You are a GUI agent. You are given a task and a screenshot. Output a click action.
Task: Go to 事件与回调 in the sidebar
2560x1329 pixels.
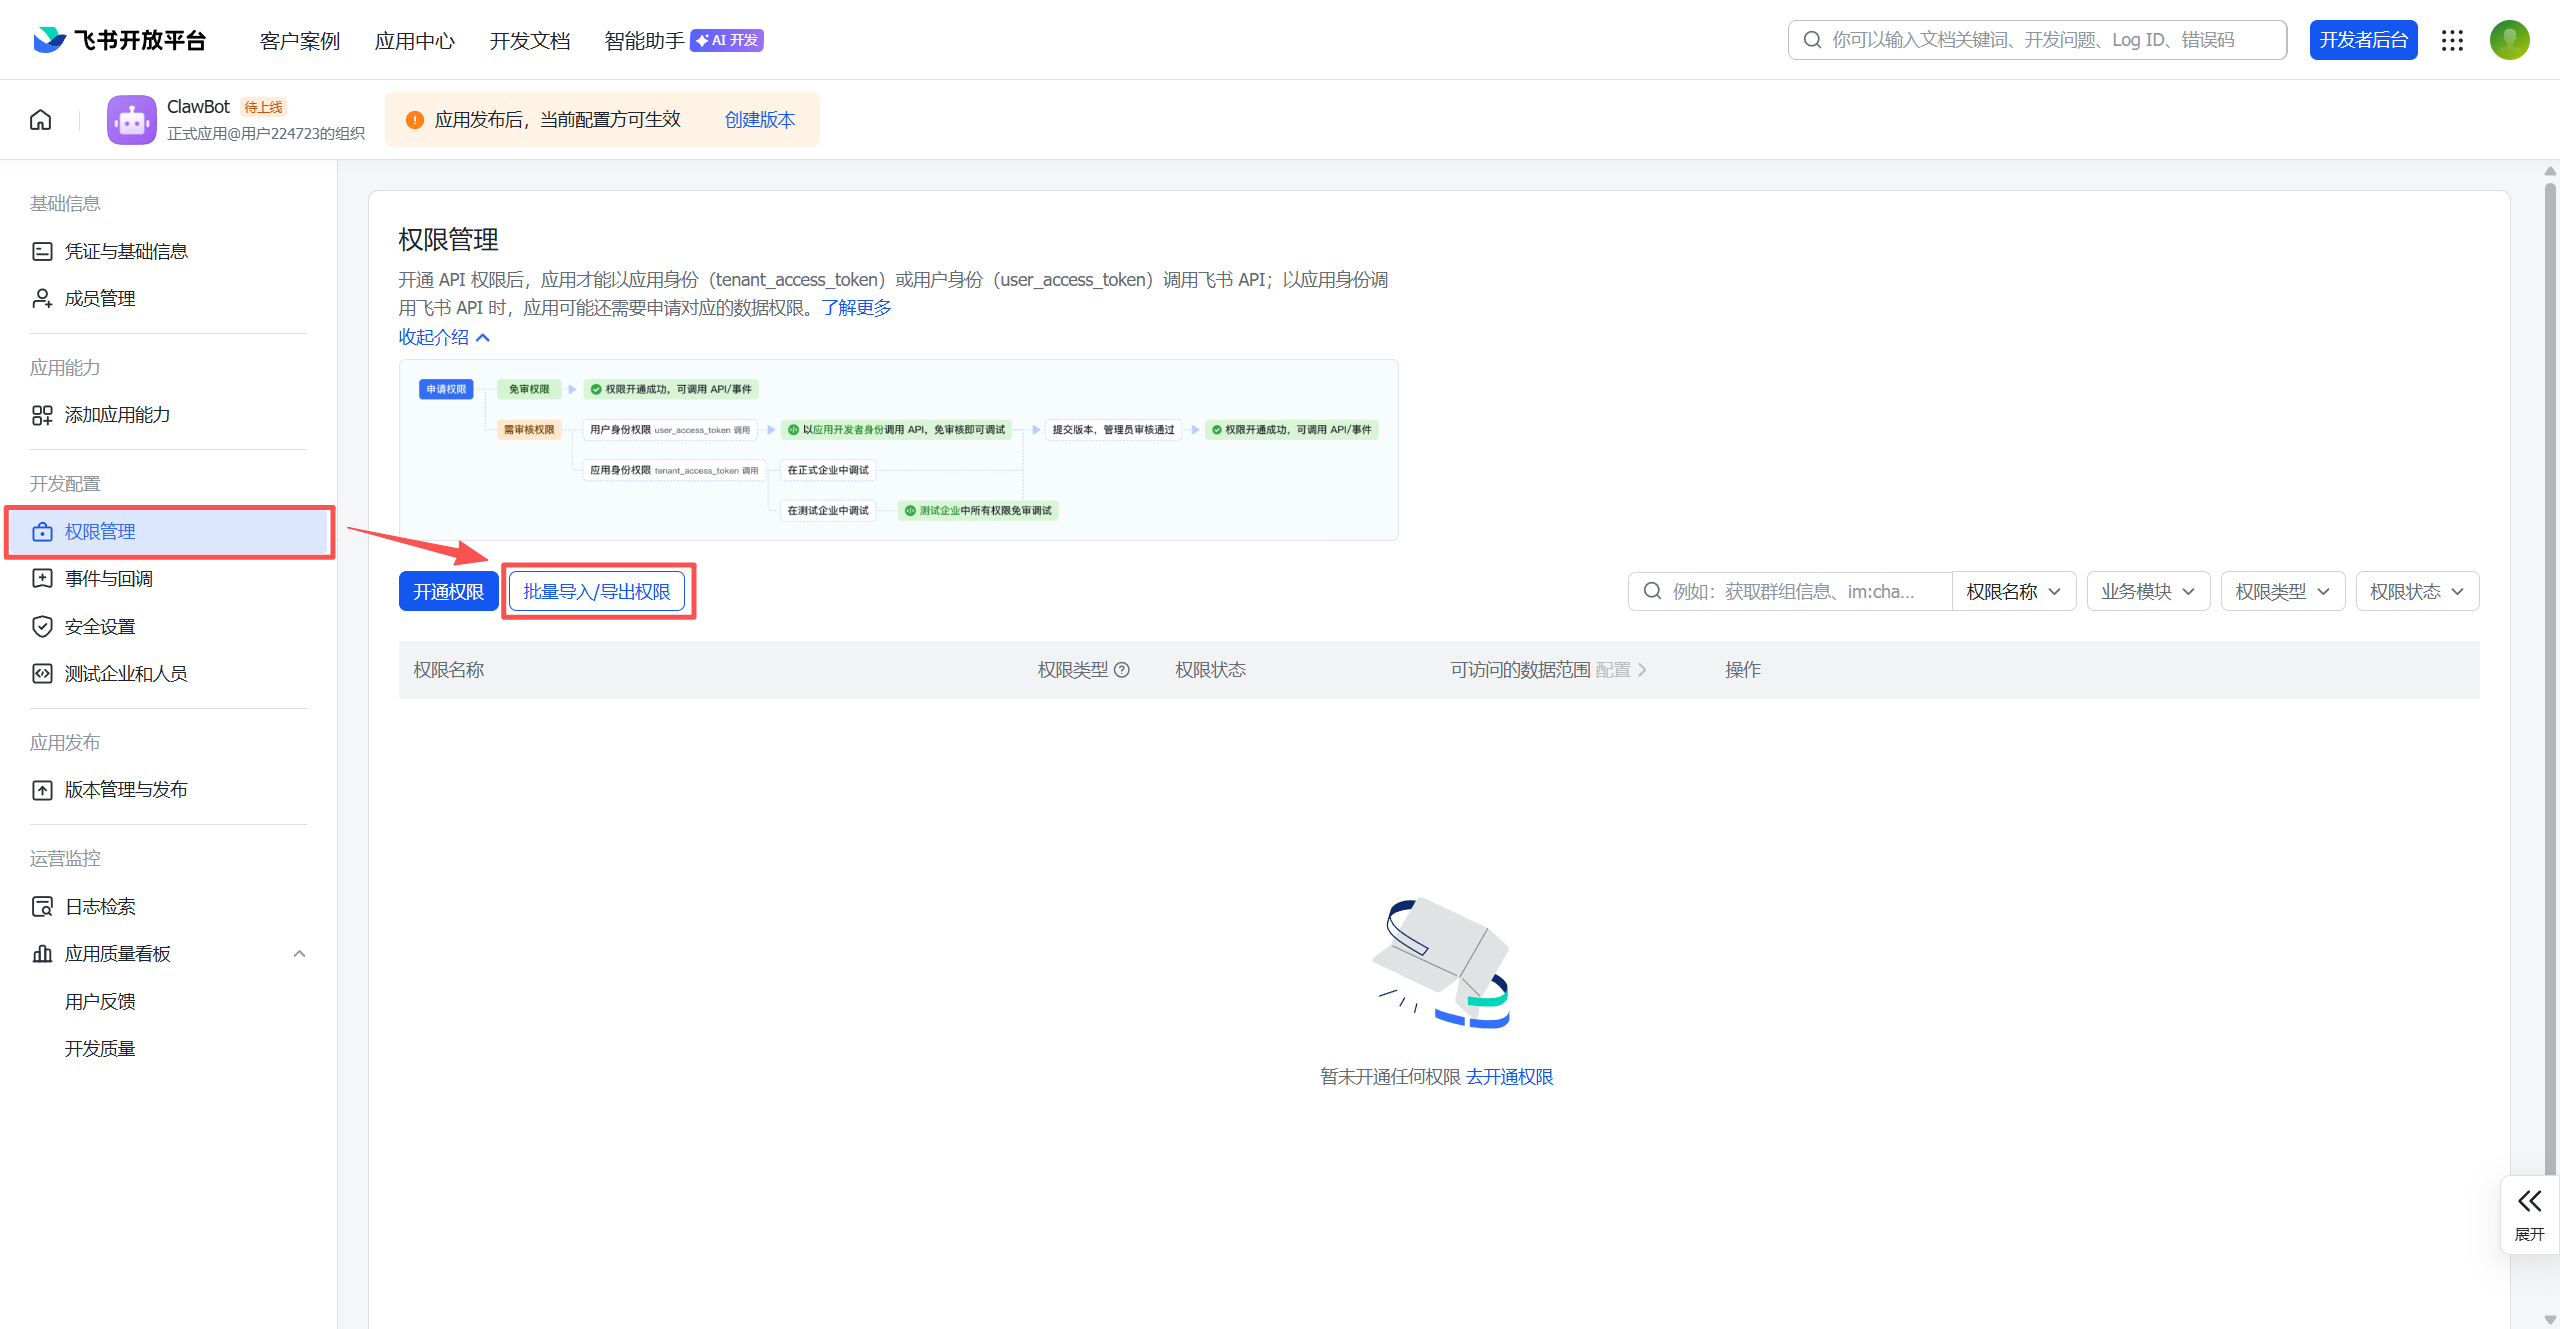[109, 579]
